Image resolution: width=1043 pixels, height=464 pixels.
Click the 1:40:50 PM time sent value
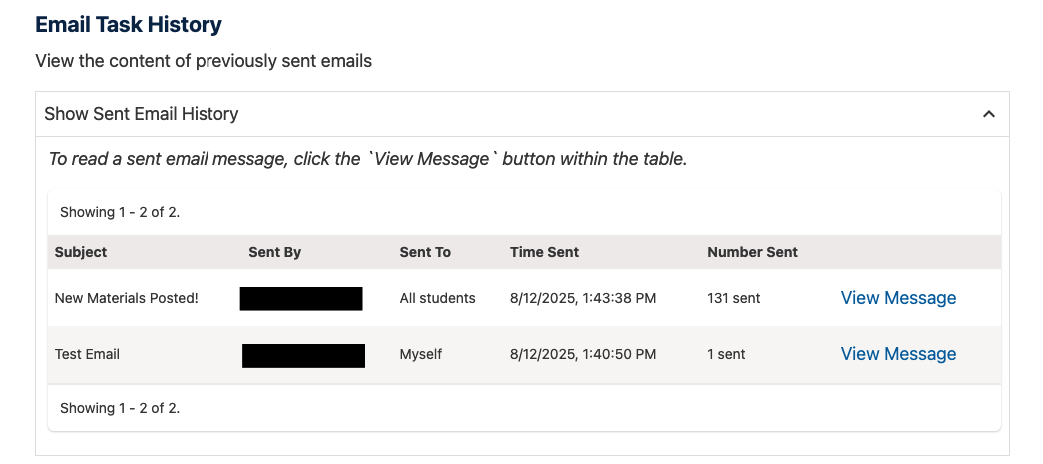(x=582, y=354)
